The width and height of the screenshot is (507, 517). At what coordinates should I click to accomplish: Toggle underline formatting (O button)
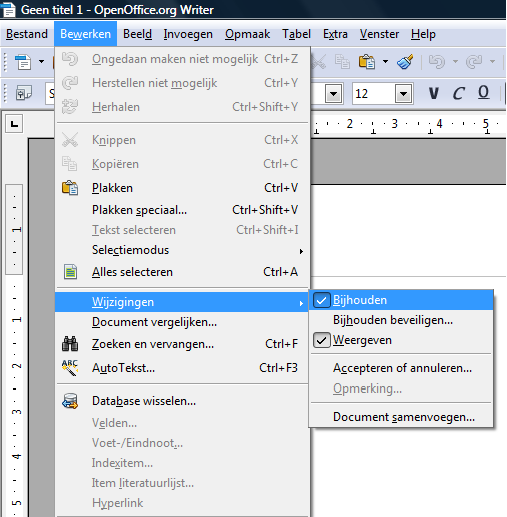tap(483, 93)
